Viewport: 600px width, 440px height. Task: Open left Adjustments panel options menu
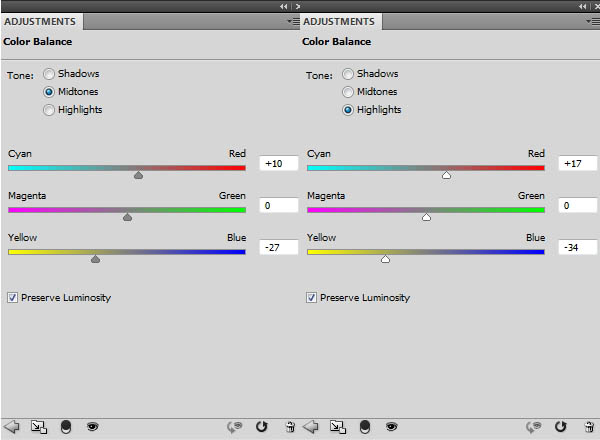(x=293, y=21)
